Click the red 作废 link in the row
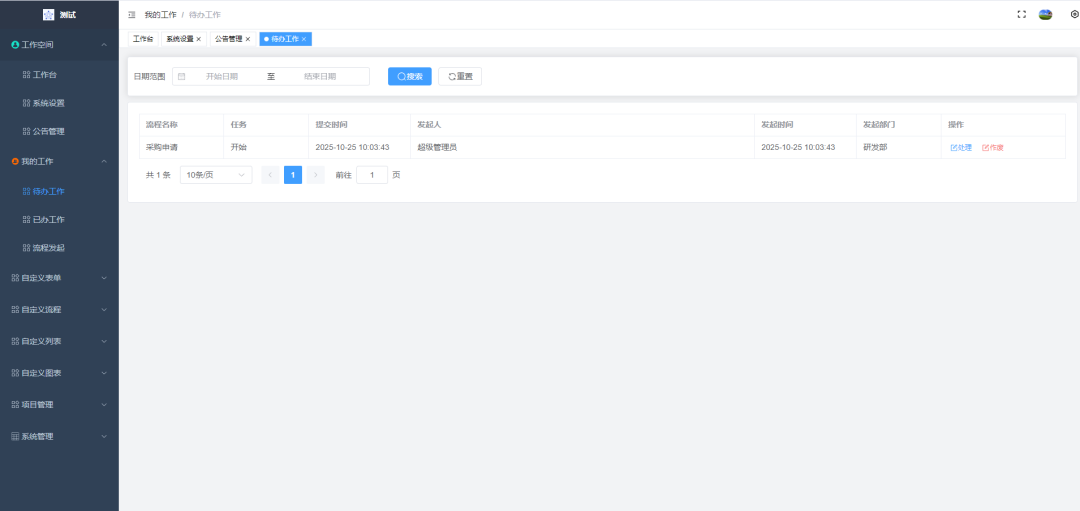The width and height of the screenshot is (1080, 511). pos(993,147)
